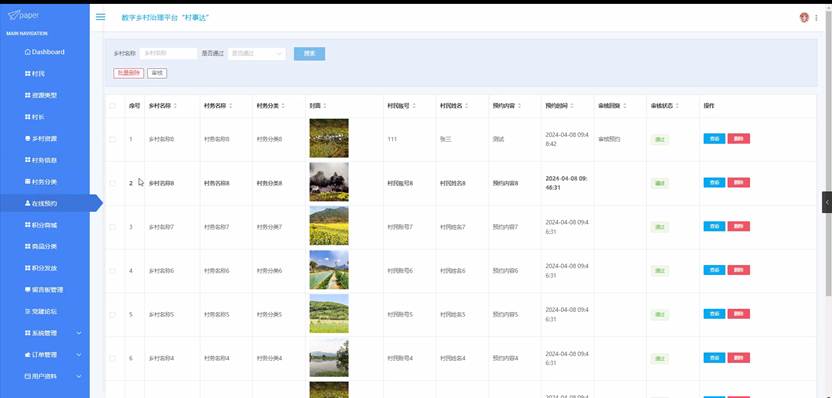The width and height of the screenshot is (832, 398).
Task: Click the blue search button
Action: pyautogui.click(x=309, y=54)
